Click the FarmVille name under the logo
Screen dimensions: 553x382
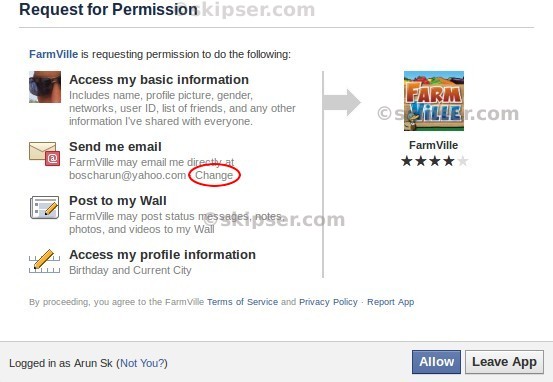(433, 145)
